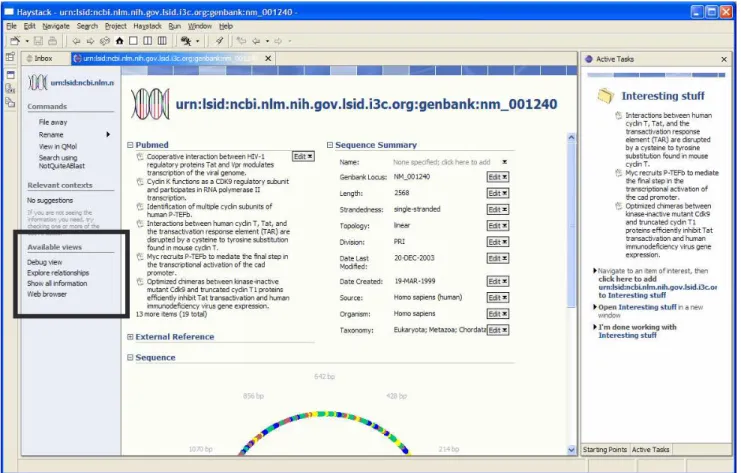Viewport: 741px width, 473px height.
Task: Click the document icon beside 'Cyclin K functions' item
Action: [x=140, y=182]
